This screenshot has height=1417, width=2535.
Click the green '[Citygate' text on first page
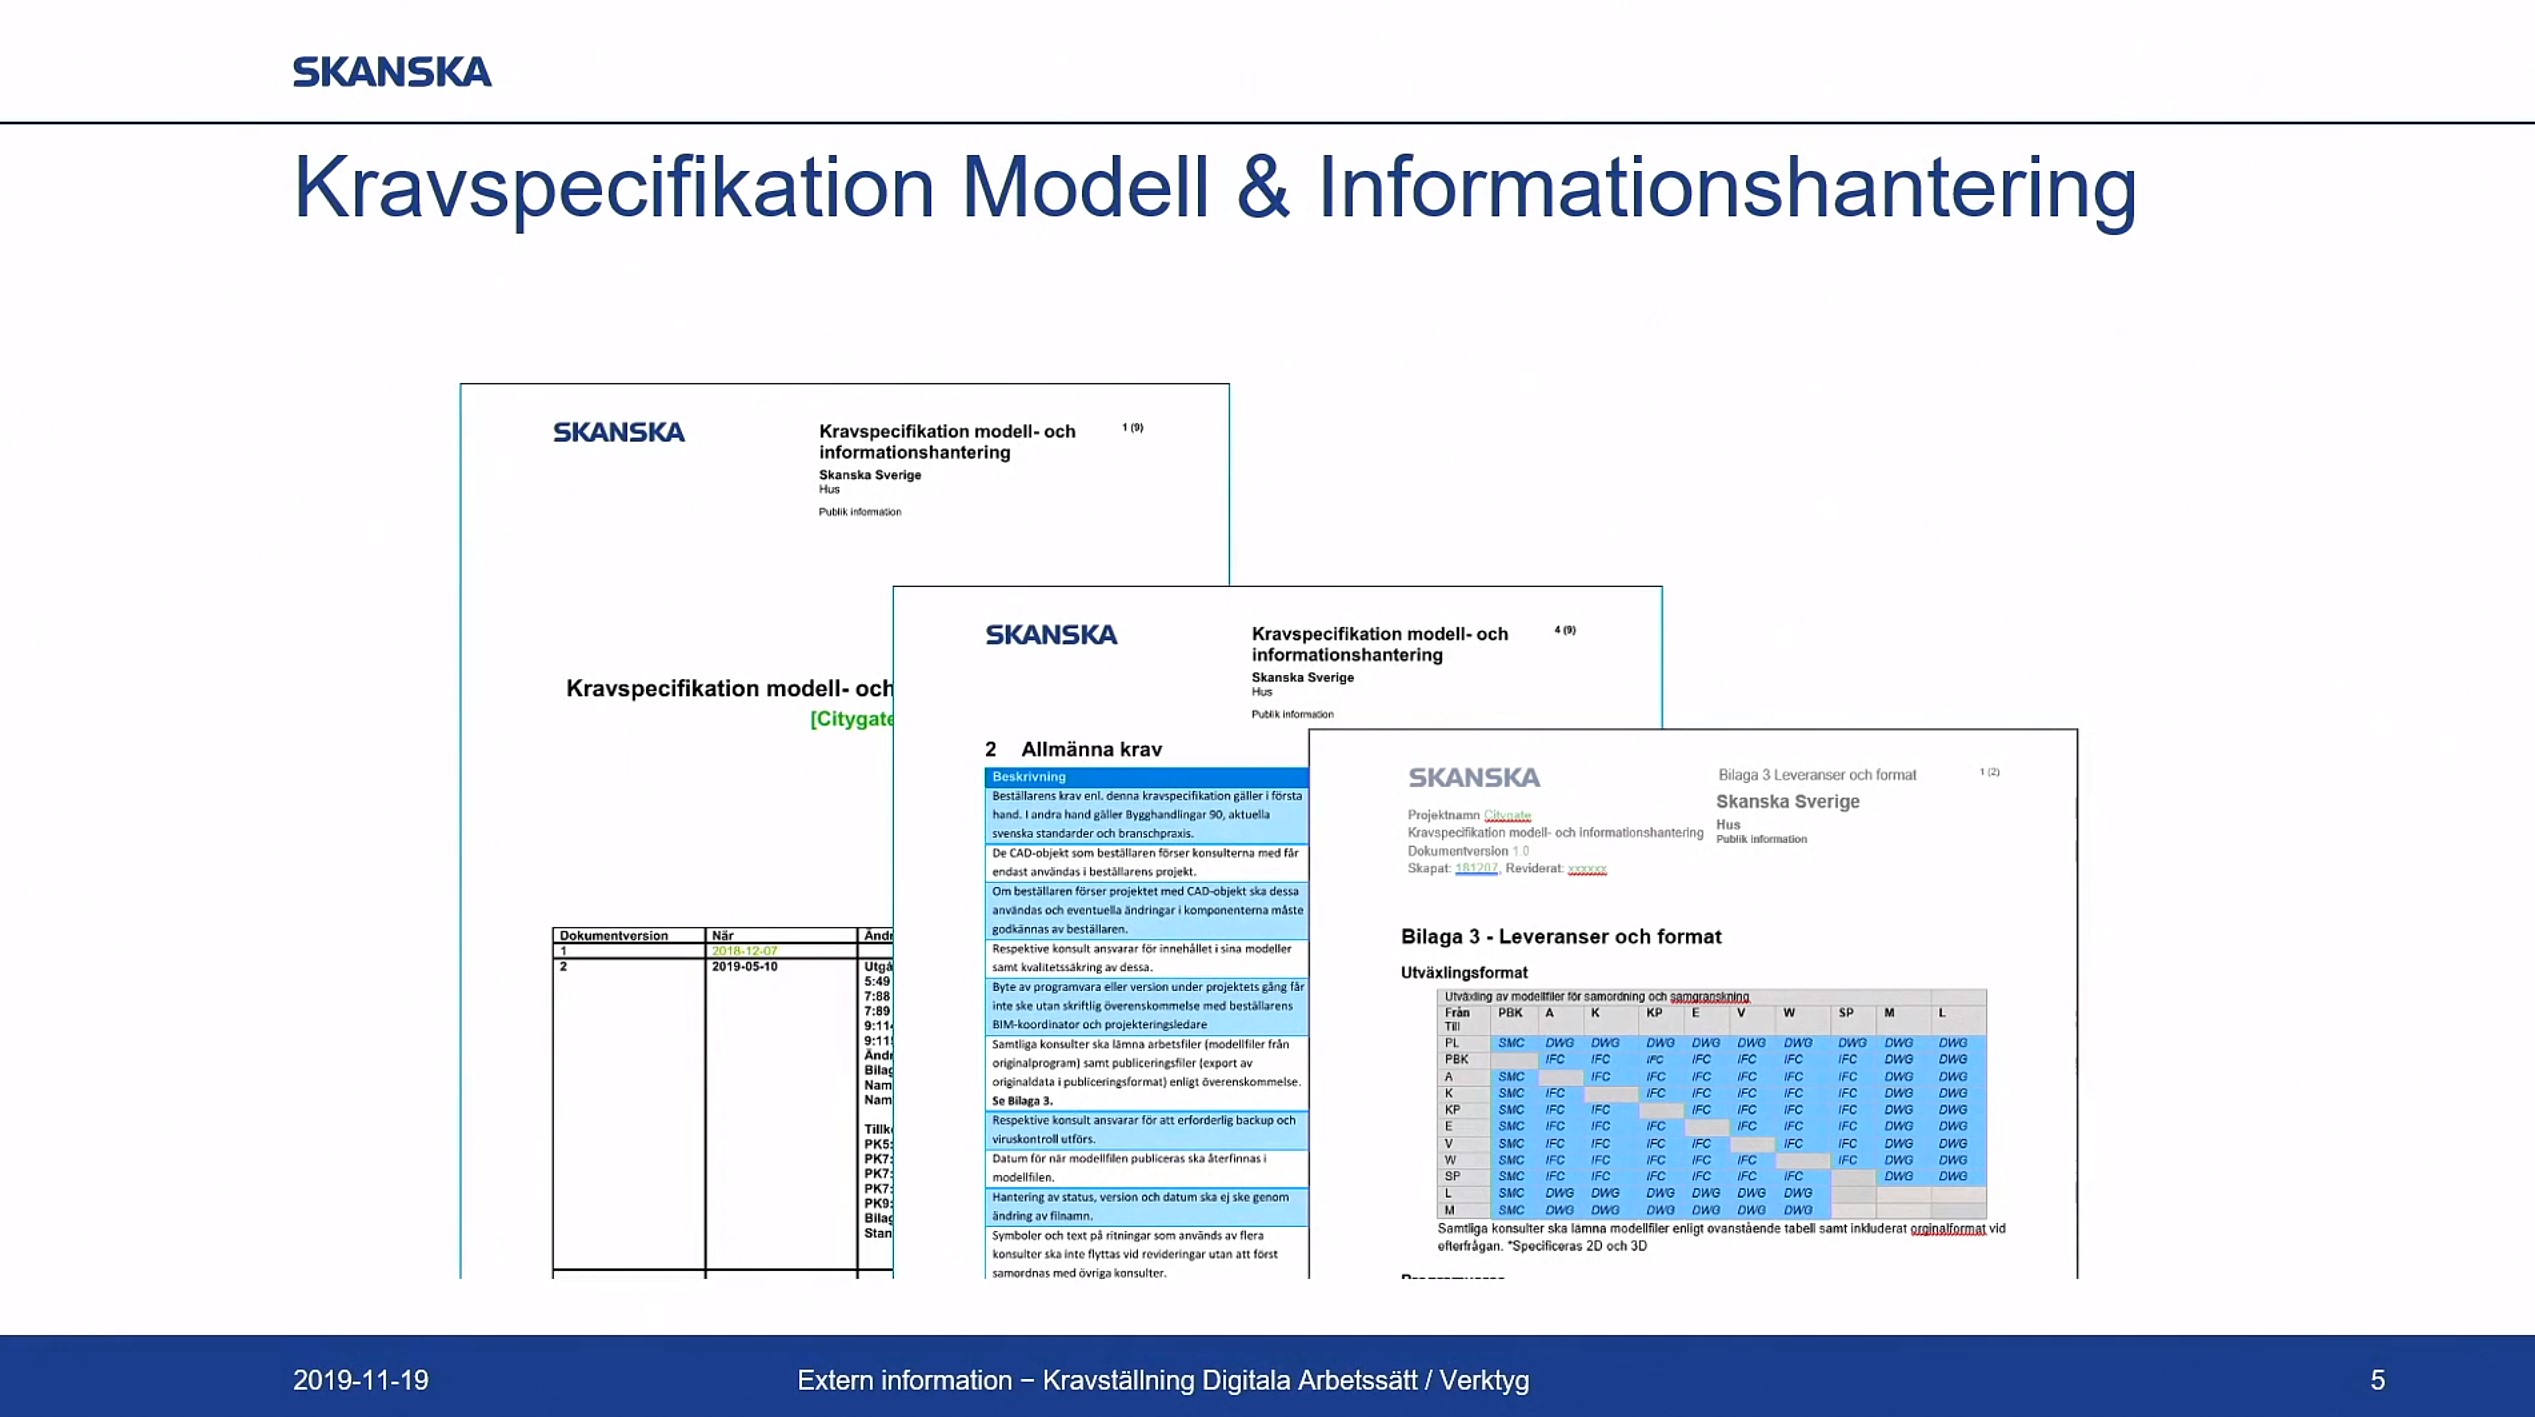click(851, 719)
